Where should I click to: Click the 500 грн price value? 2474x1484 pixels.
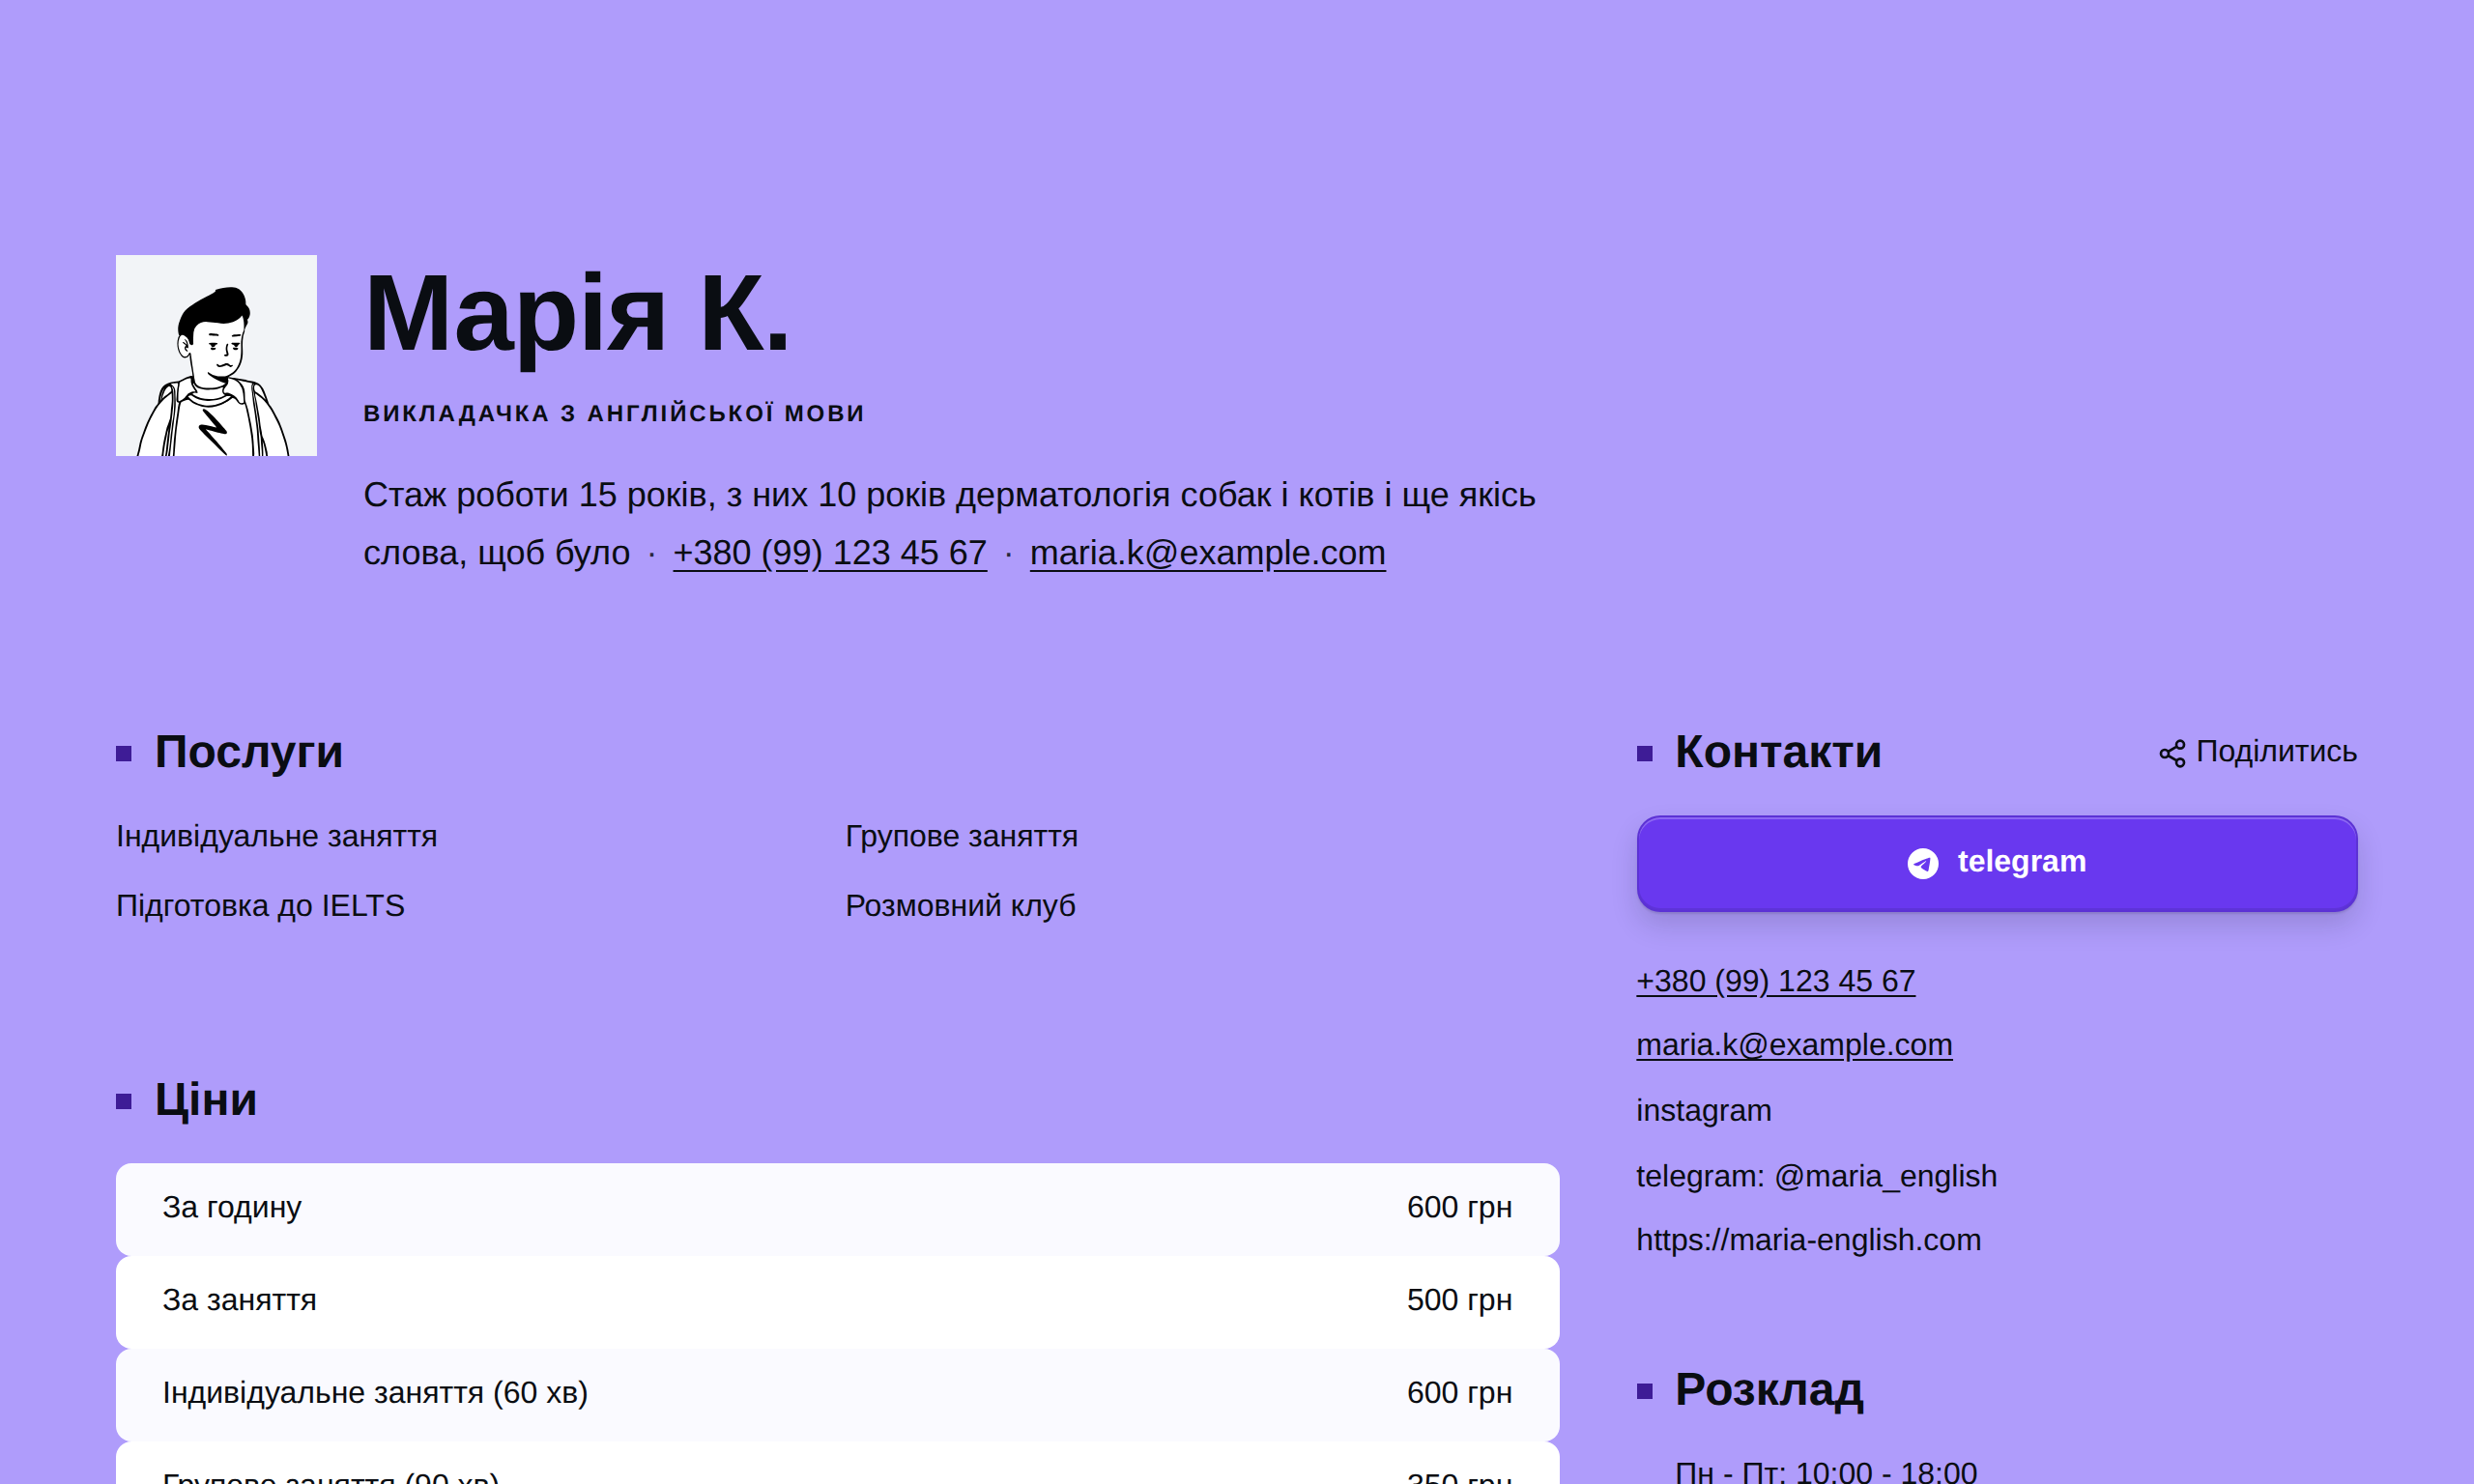(x=1459, y=1300)
